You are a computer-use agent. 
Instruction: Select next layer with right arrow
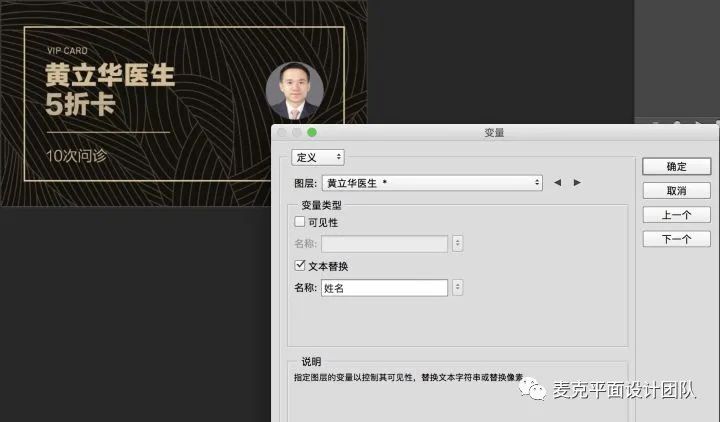pyautogui.click(x=577, y=183)
